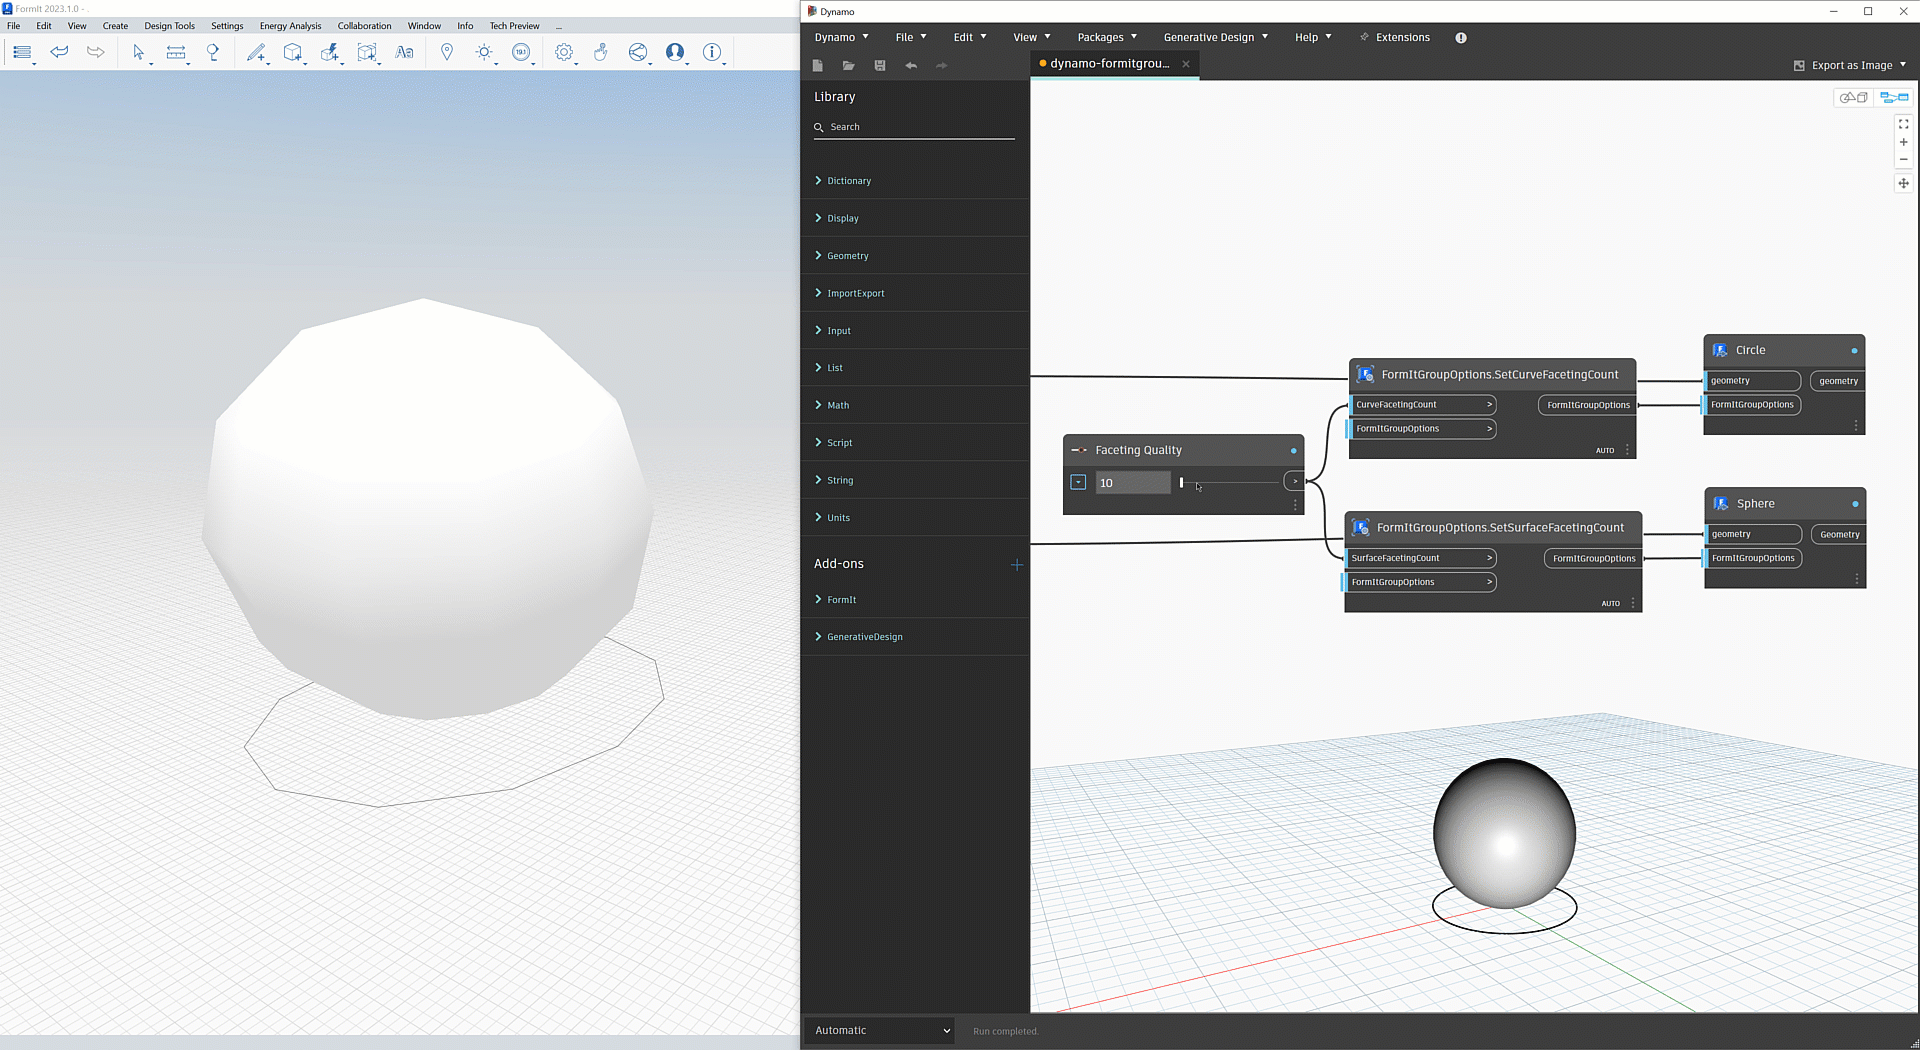This screenshot has height=1050, width=1920.
Task: Click the FormIt info circle icon
Action: (x=711, y=52)
